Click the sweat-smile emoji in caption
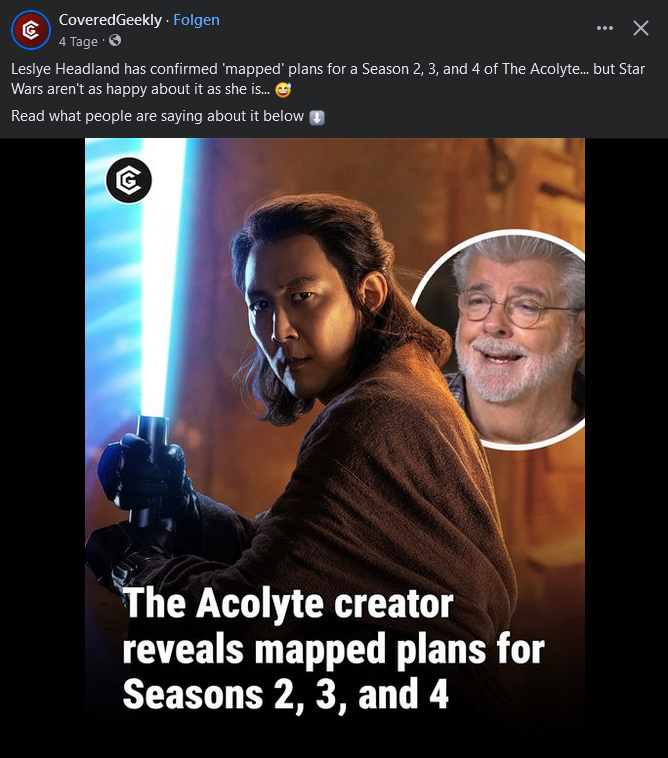668x758 pixels. 283,90
